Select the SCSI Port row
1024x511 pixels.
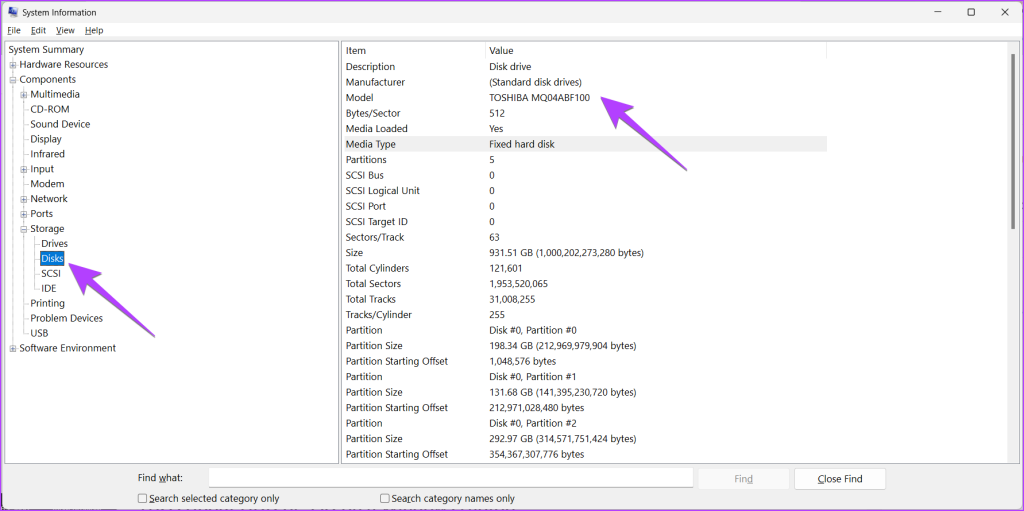click(x=584, y=206)
